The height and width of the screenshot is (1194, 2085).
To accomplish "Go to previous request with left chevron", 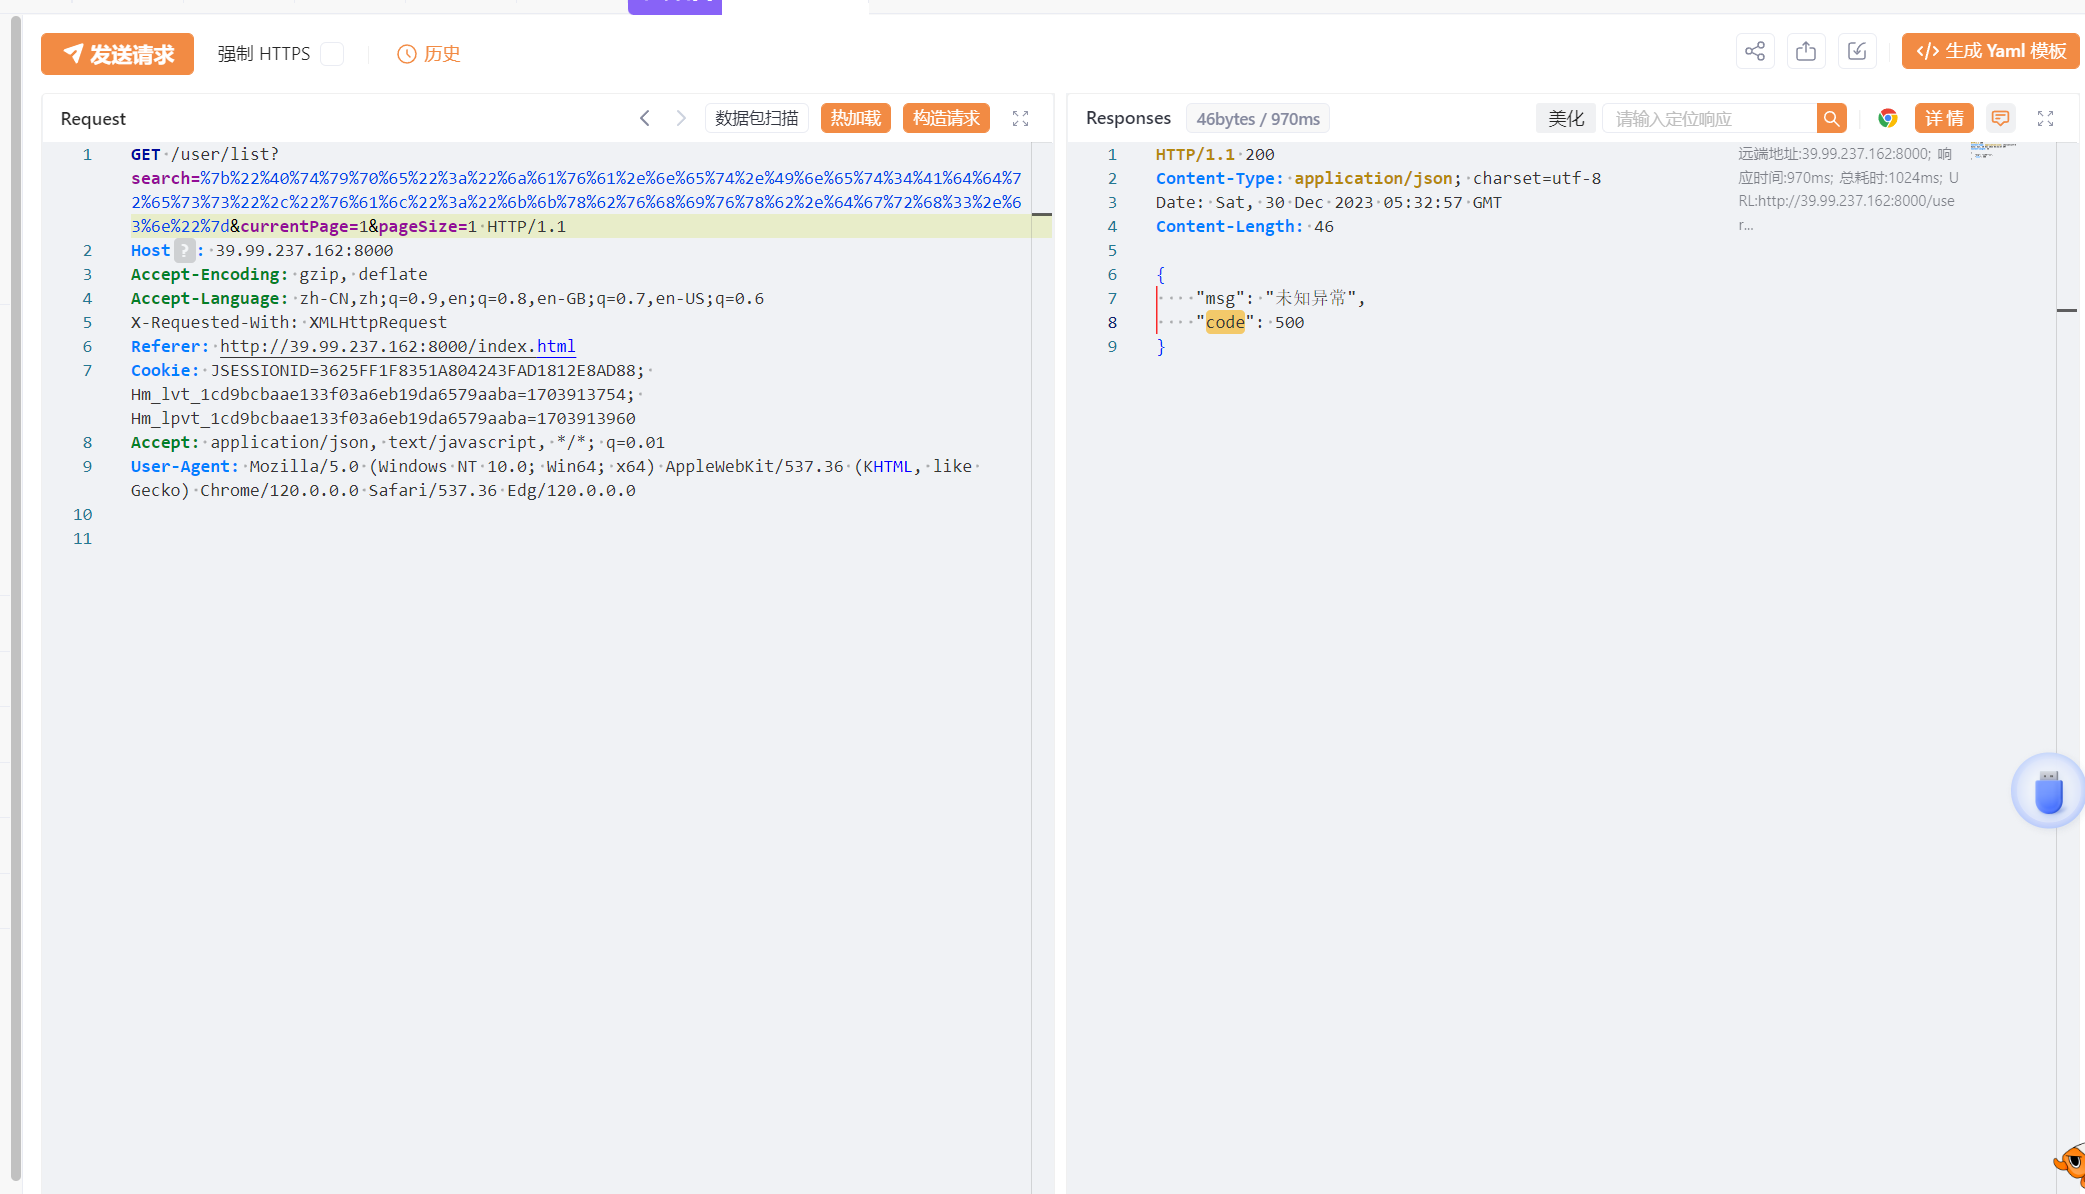I will coord(645,118).
